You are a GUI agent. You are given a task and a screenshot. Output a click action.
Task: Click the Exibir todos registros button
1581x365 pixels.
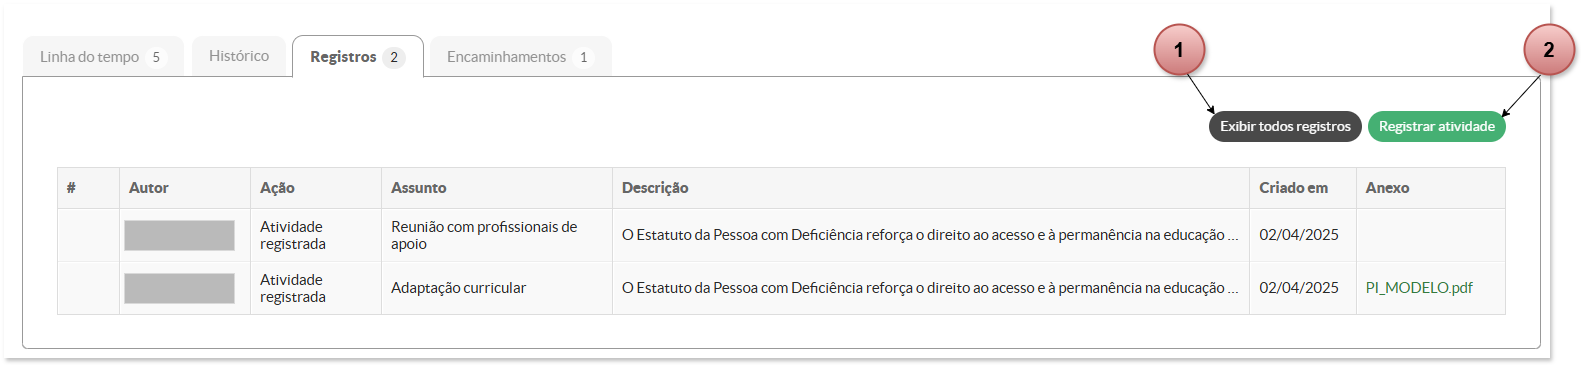click(x=1285, y=126)
